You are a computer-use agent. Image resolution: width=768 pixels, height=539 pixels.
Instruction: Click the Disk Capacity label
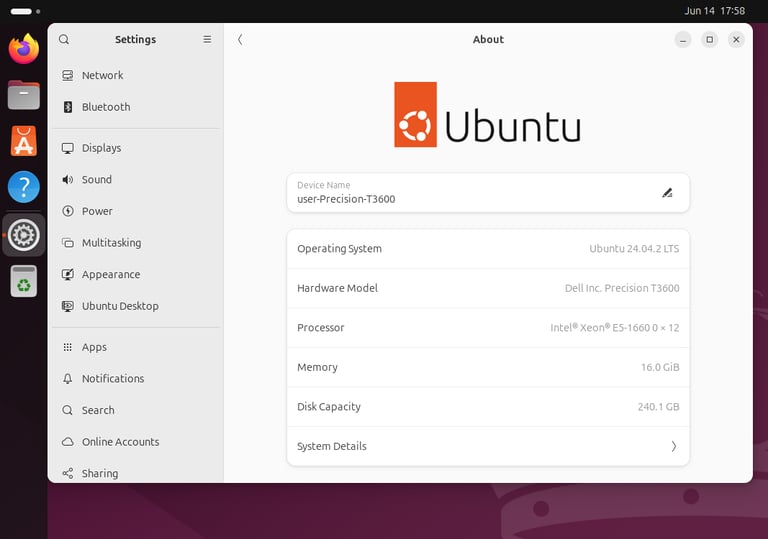click(x=329, y=407)
